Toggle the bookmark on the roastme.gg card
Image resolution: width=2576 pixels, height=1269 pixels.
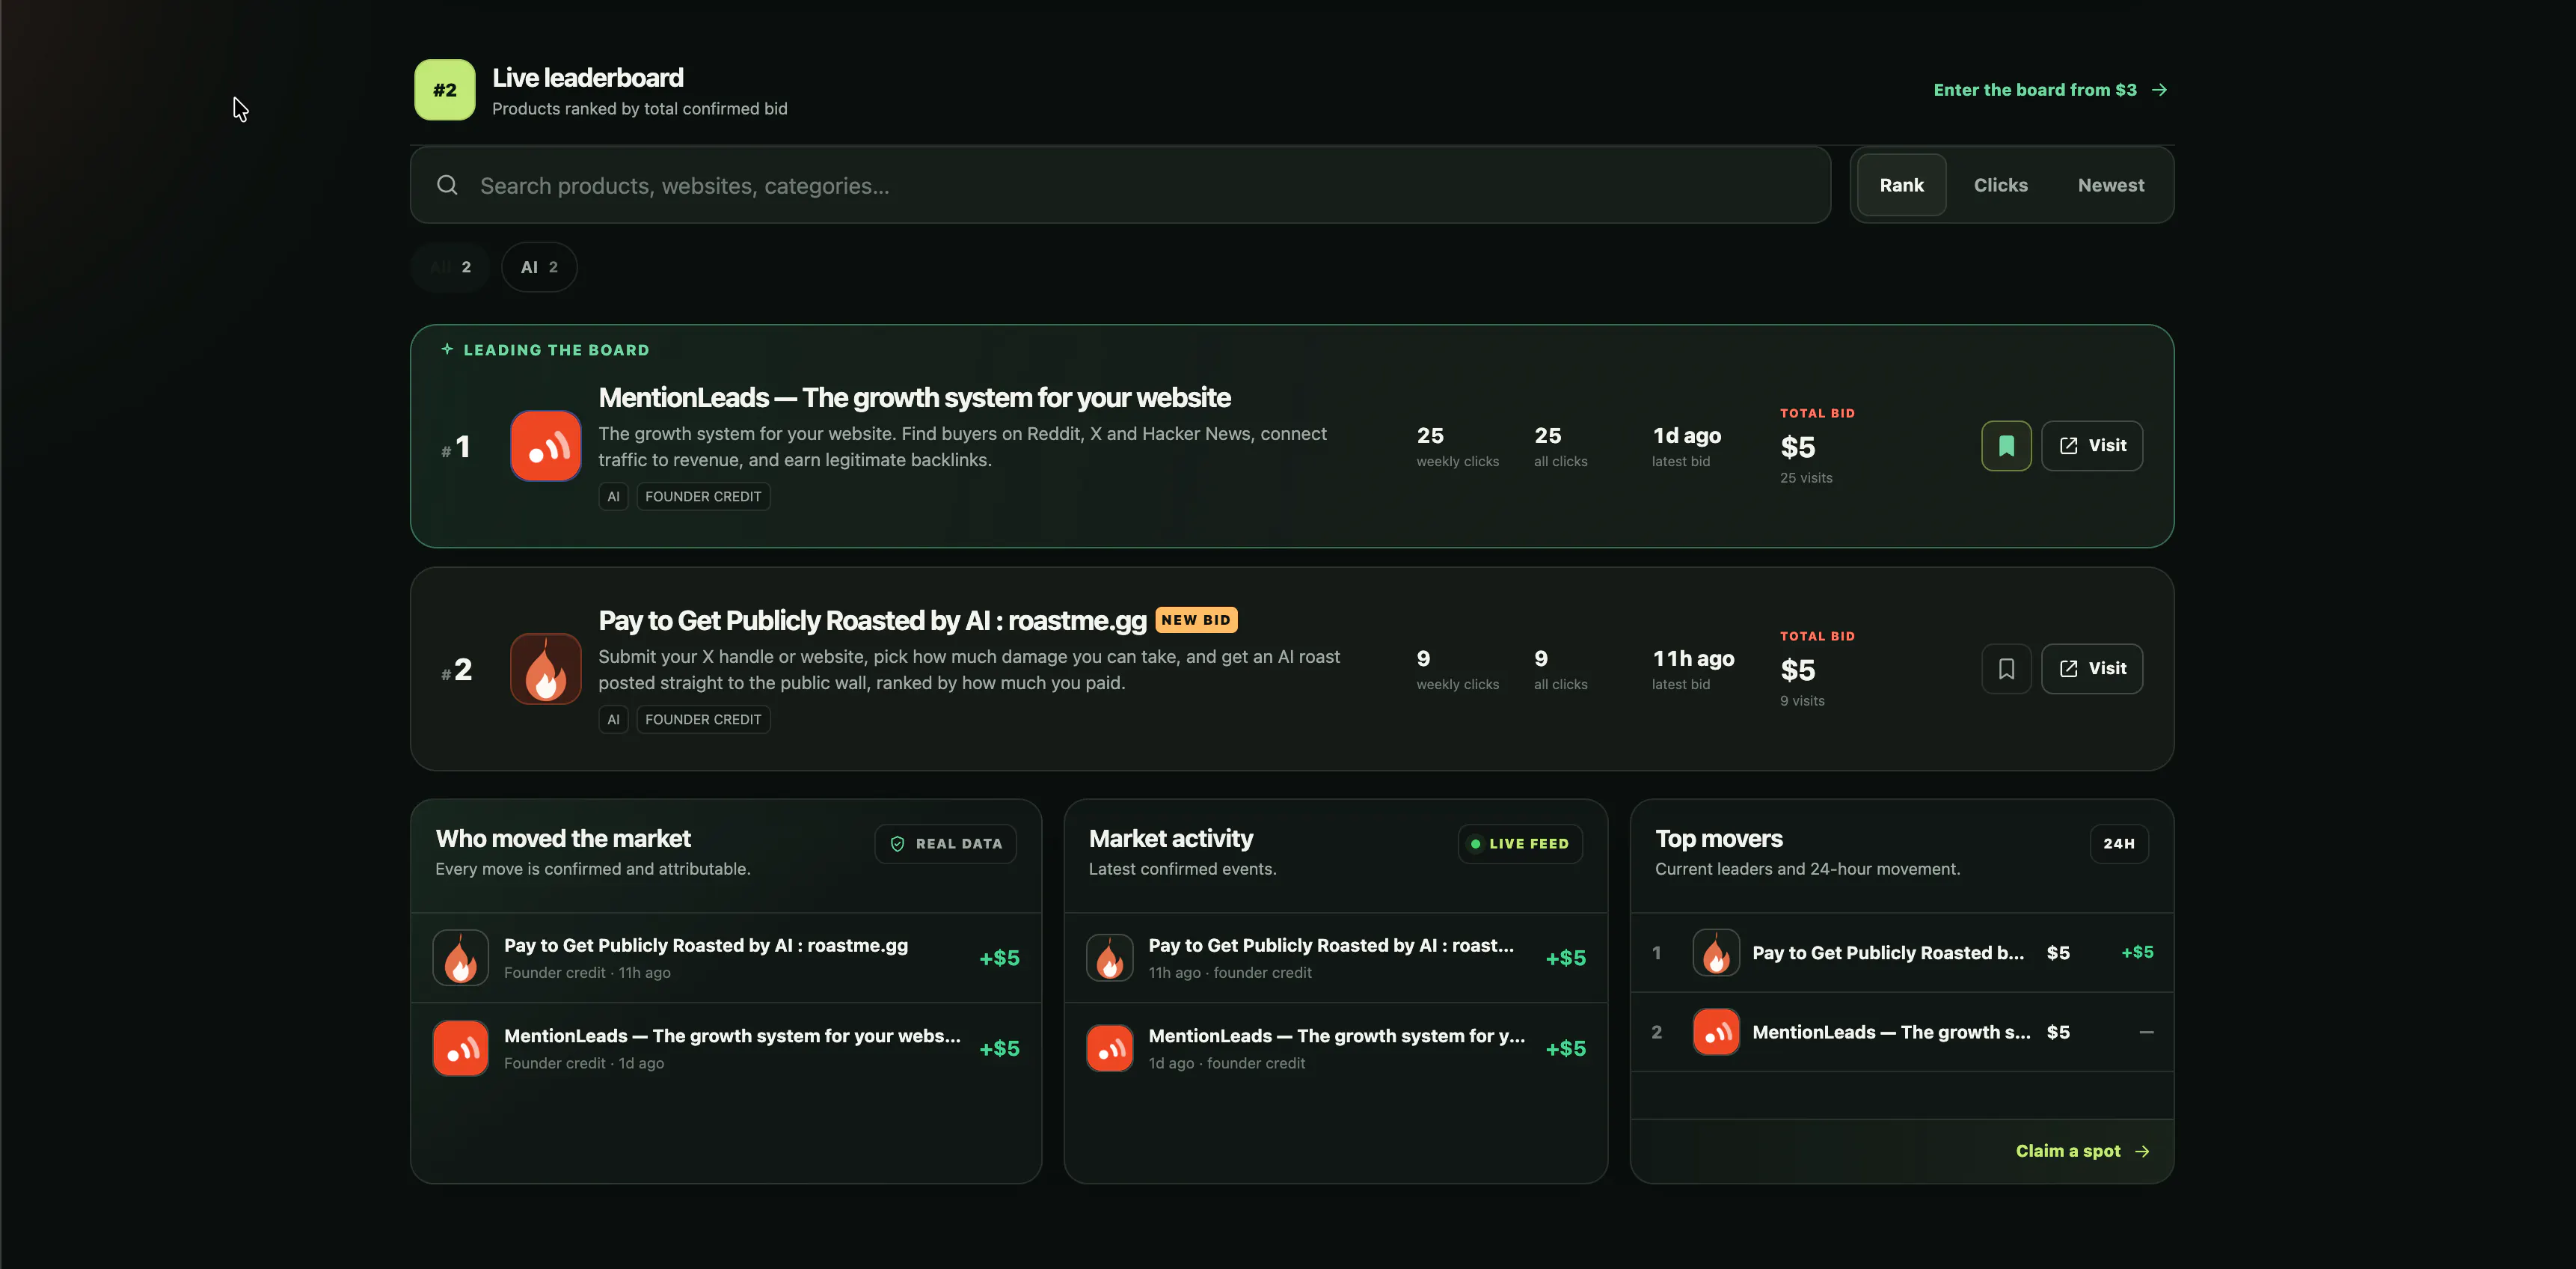click(2006, 669)
